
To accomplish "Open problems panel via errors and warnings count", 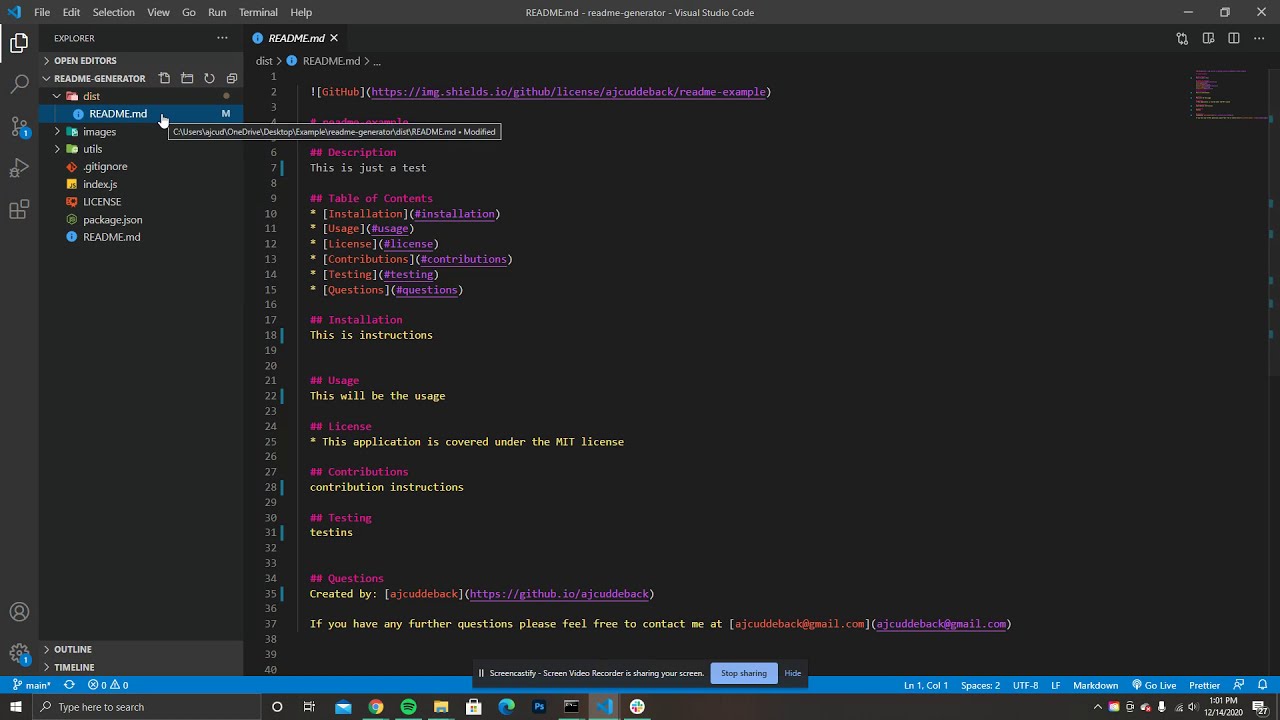I will click(108, 685).
